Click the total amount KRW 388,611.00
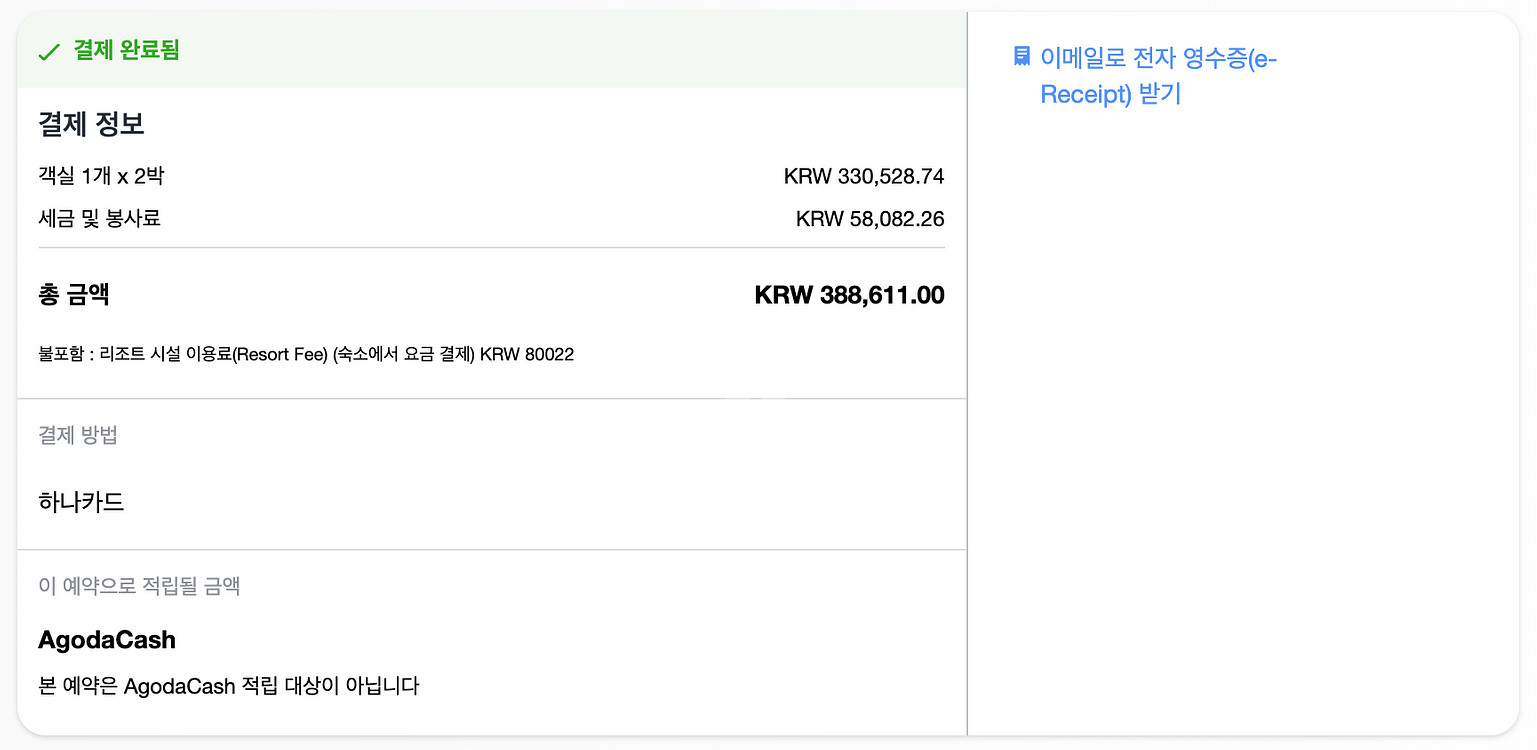1537x750 pixels. [849, 295]
